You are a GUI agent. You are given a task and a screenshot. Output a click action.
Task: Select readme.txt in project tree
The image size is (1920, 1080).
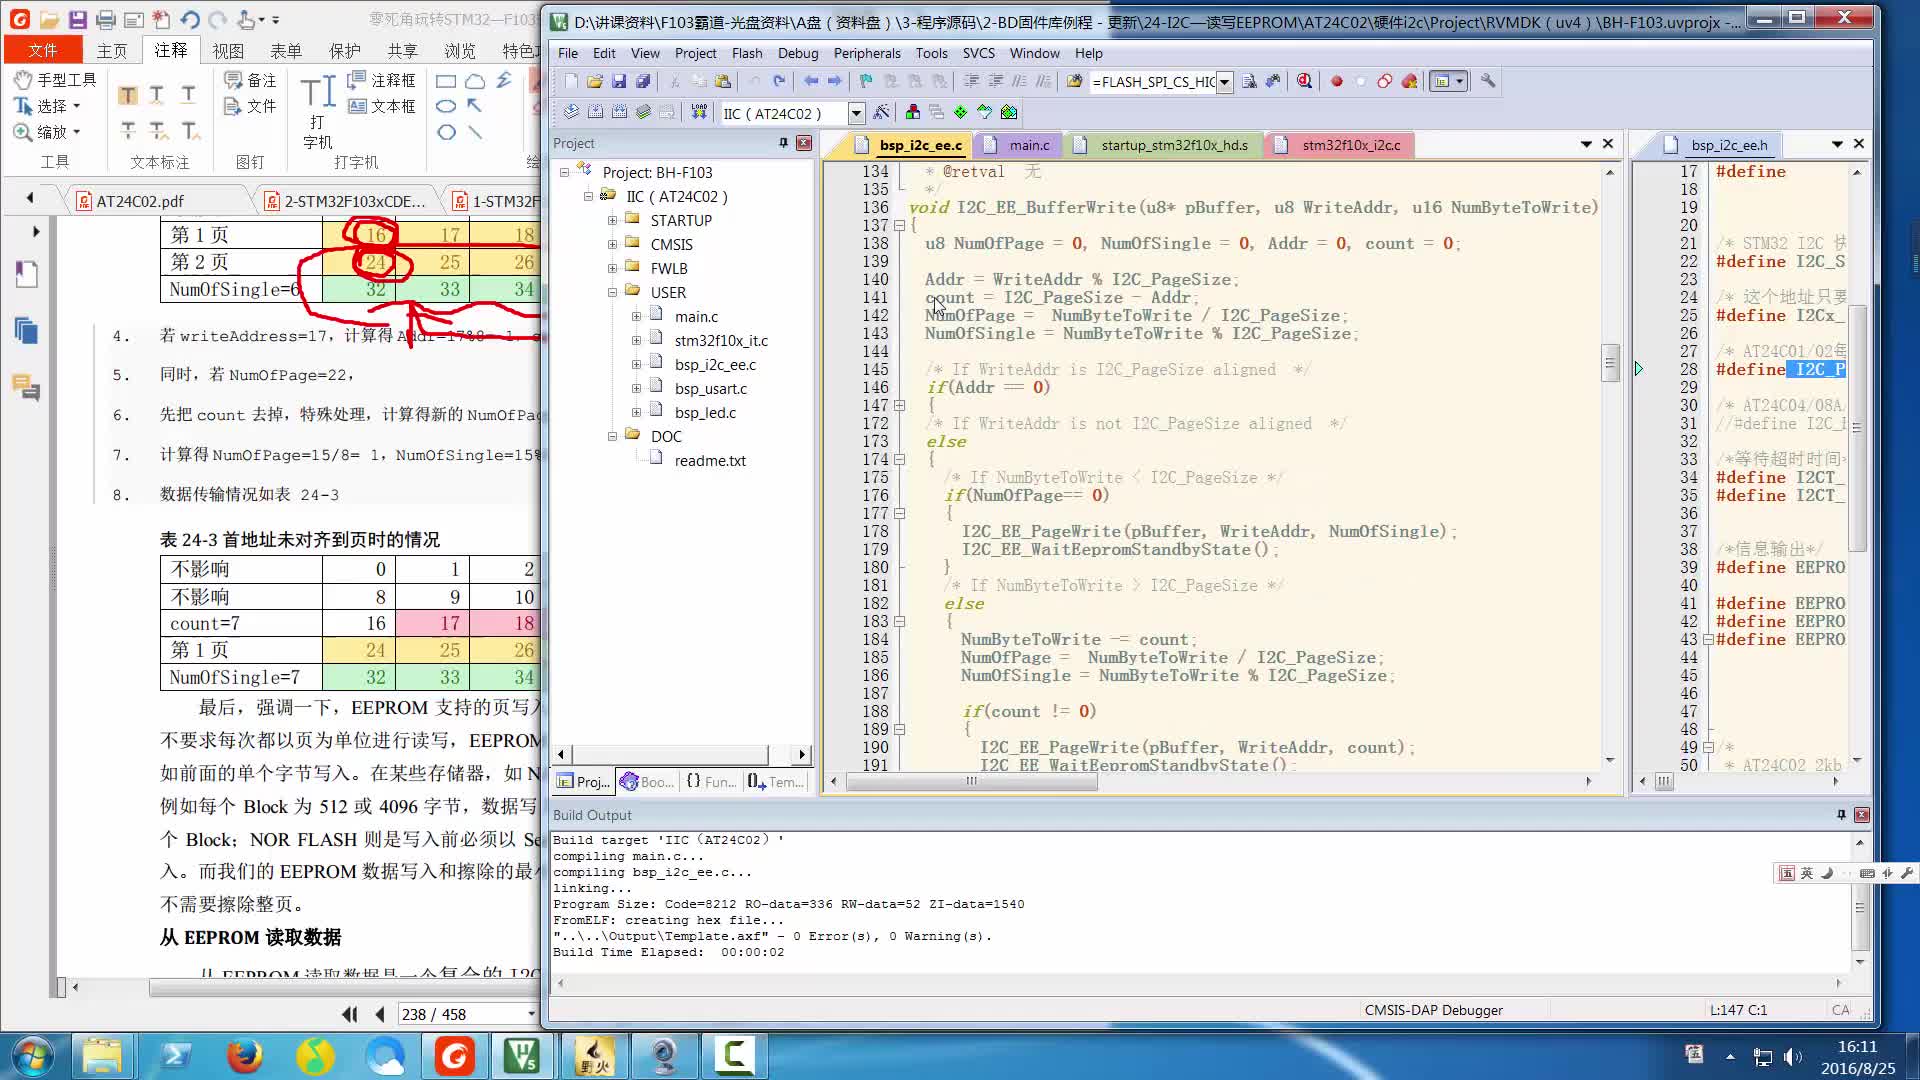pyautogui.click(x=697, y=461)
